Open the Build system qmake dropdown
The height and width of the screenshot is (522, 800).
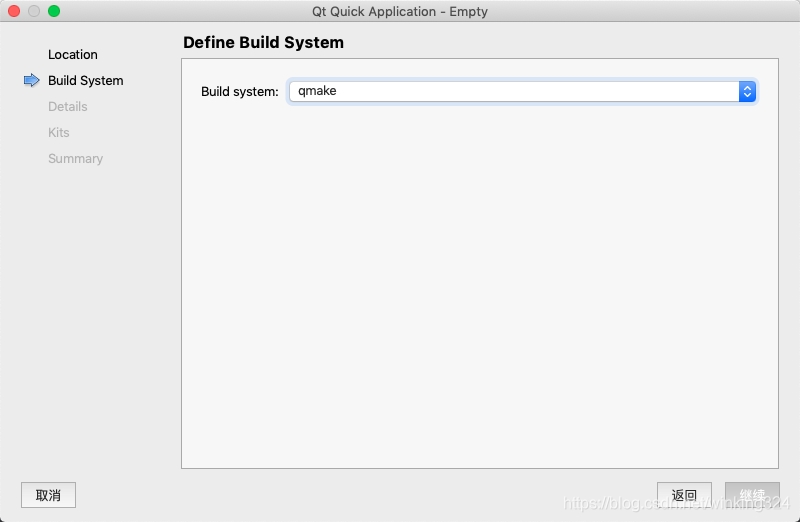coord(522,91)
